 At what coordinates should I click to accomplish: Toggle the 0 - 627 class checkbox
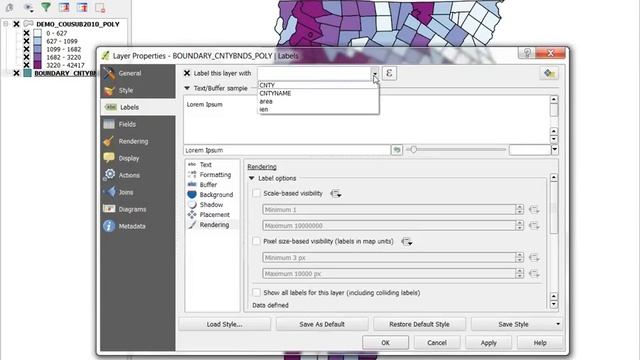pos(27,33)
